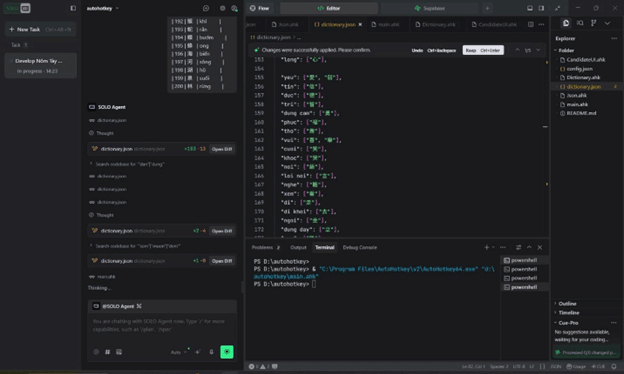
Task: Click Keep to confirm applied changes
Action: [483, 50]
